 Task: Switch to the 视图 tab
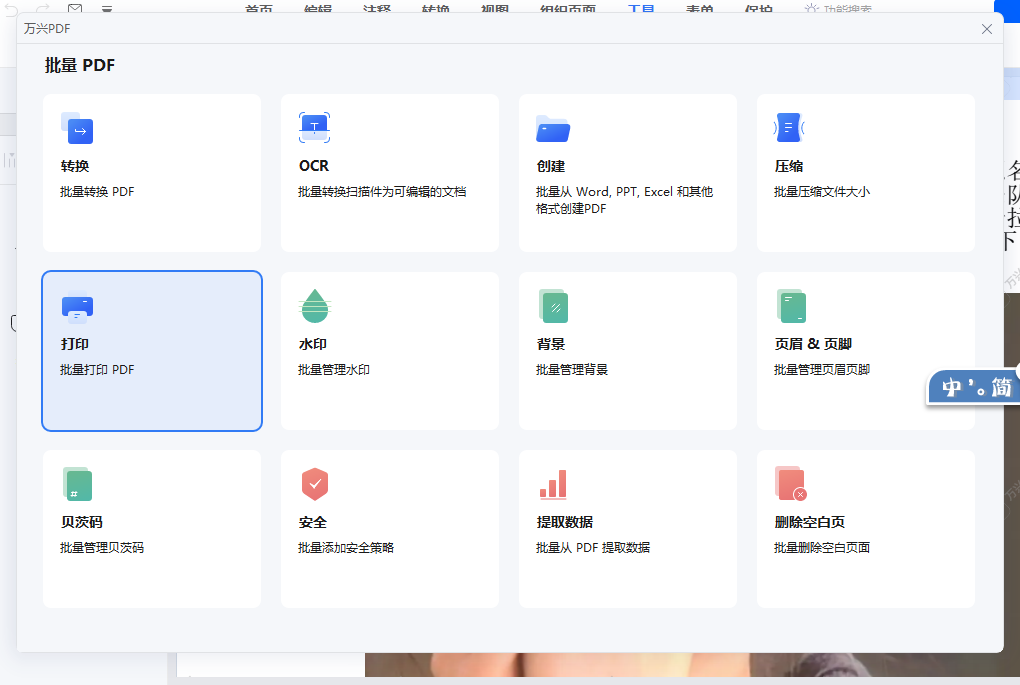495,8
